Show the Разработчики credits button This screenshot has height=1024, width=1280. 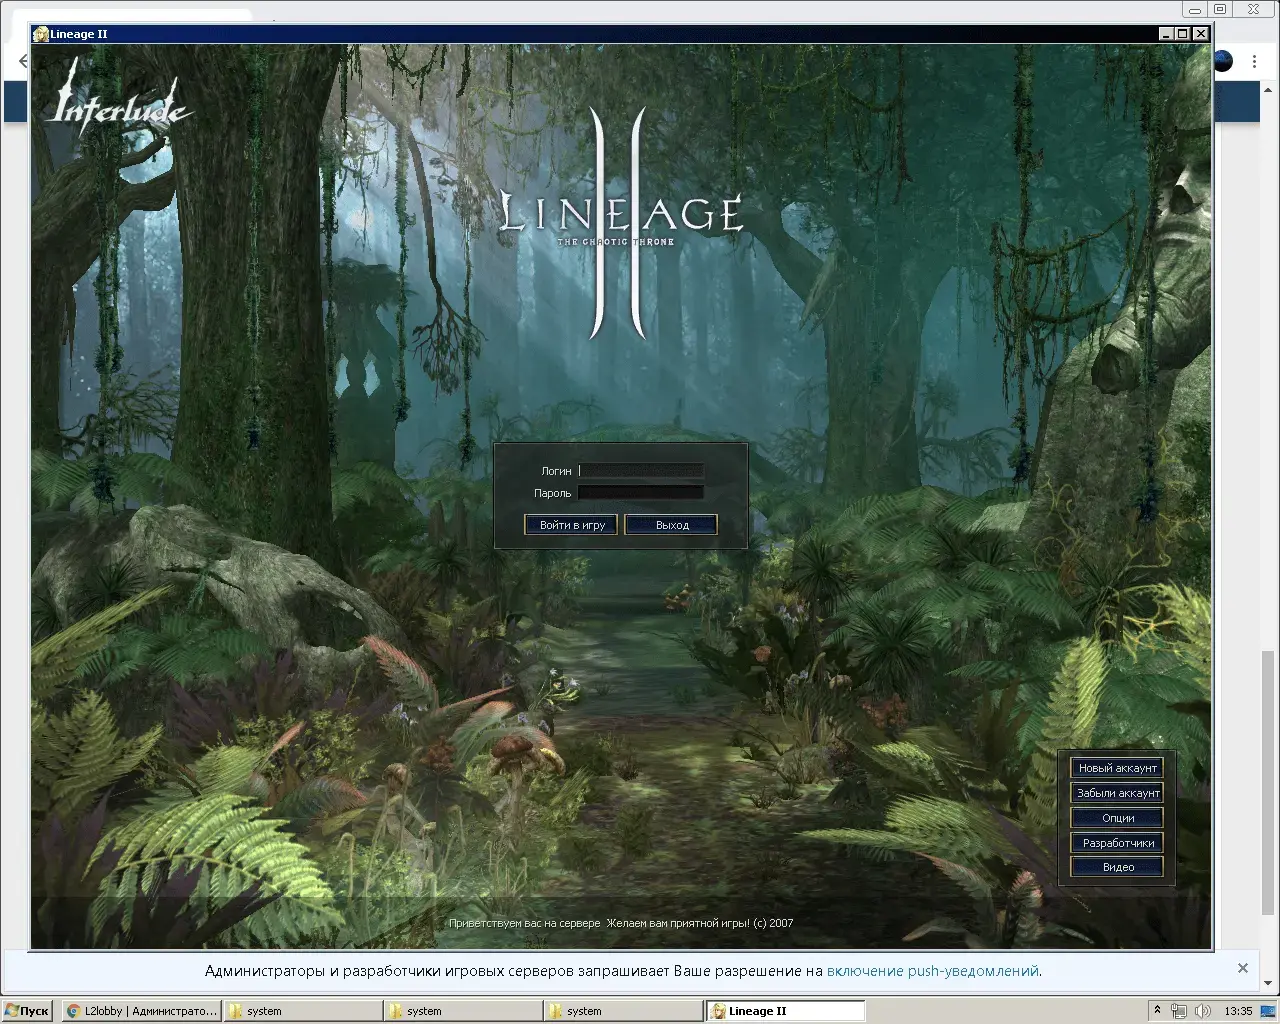point(1117,843)
